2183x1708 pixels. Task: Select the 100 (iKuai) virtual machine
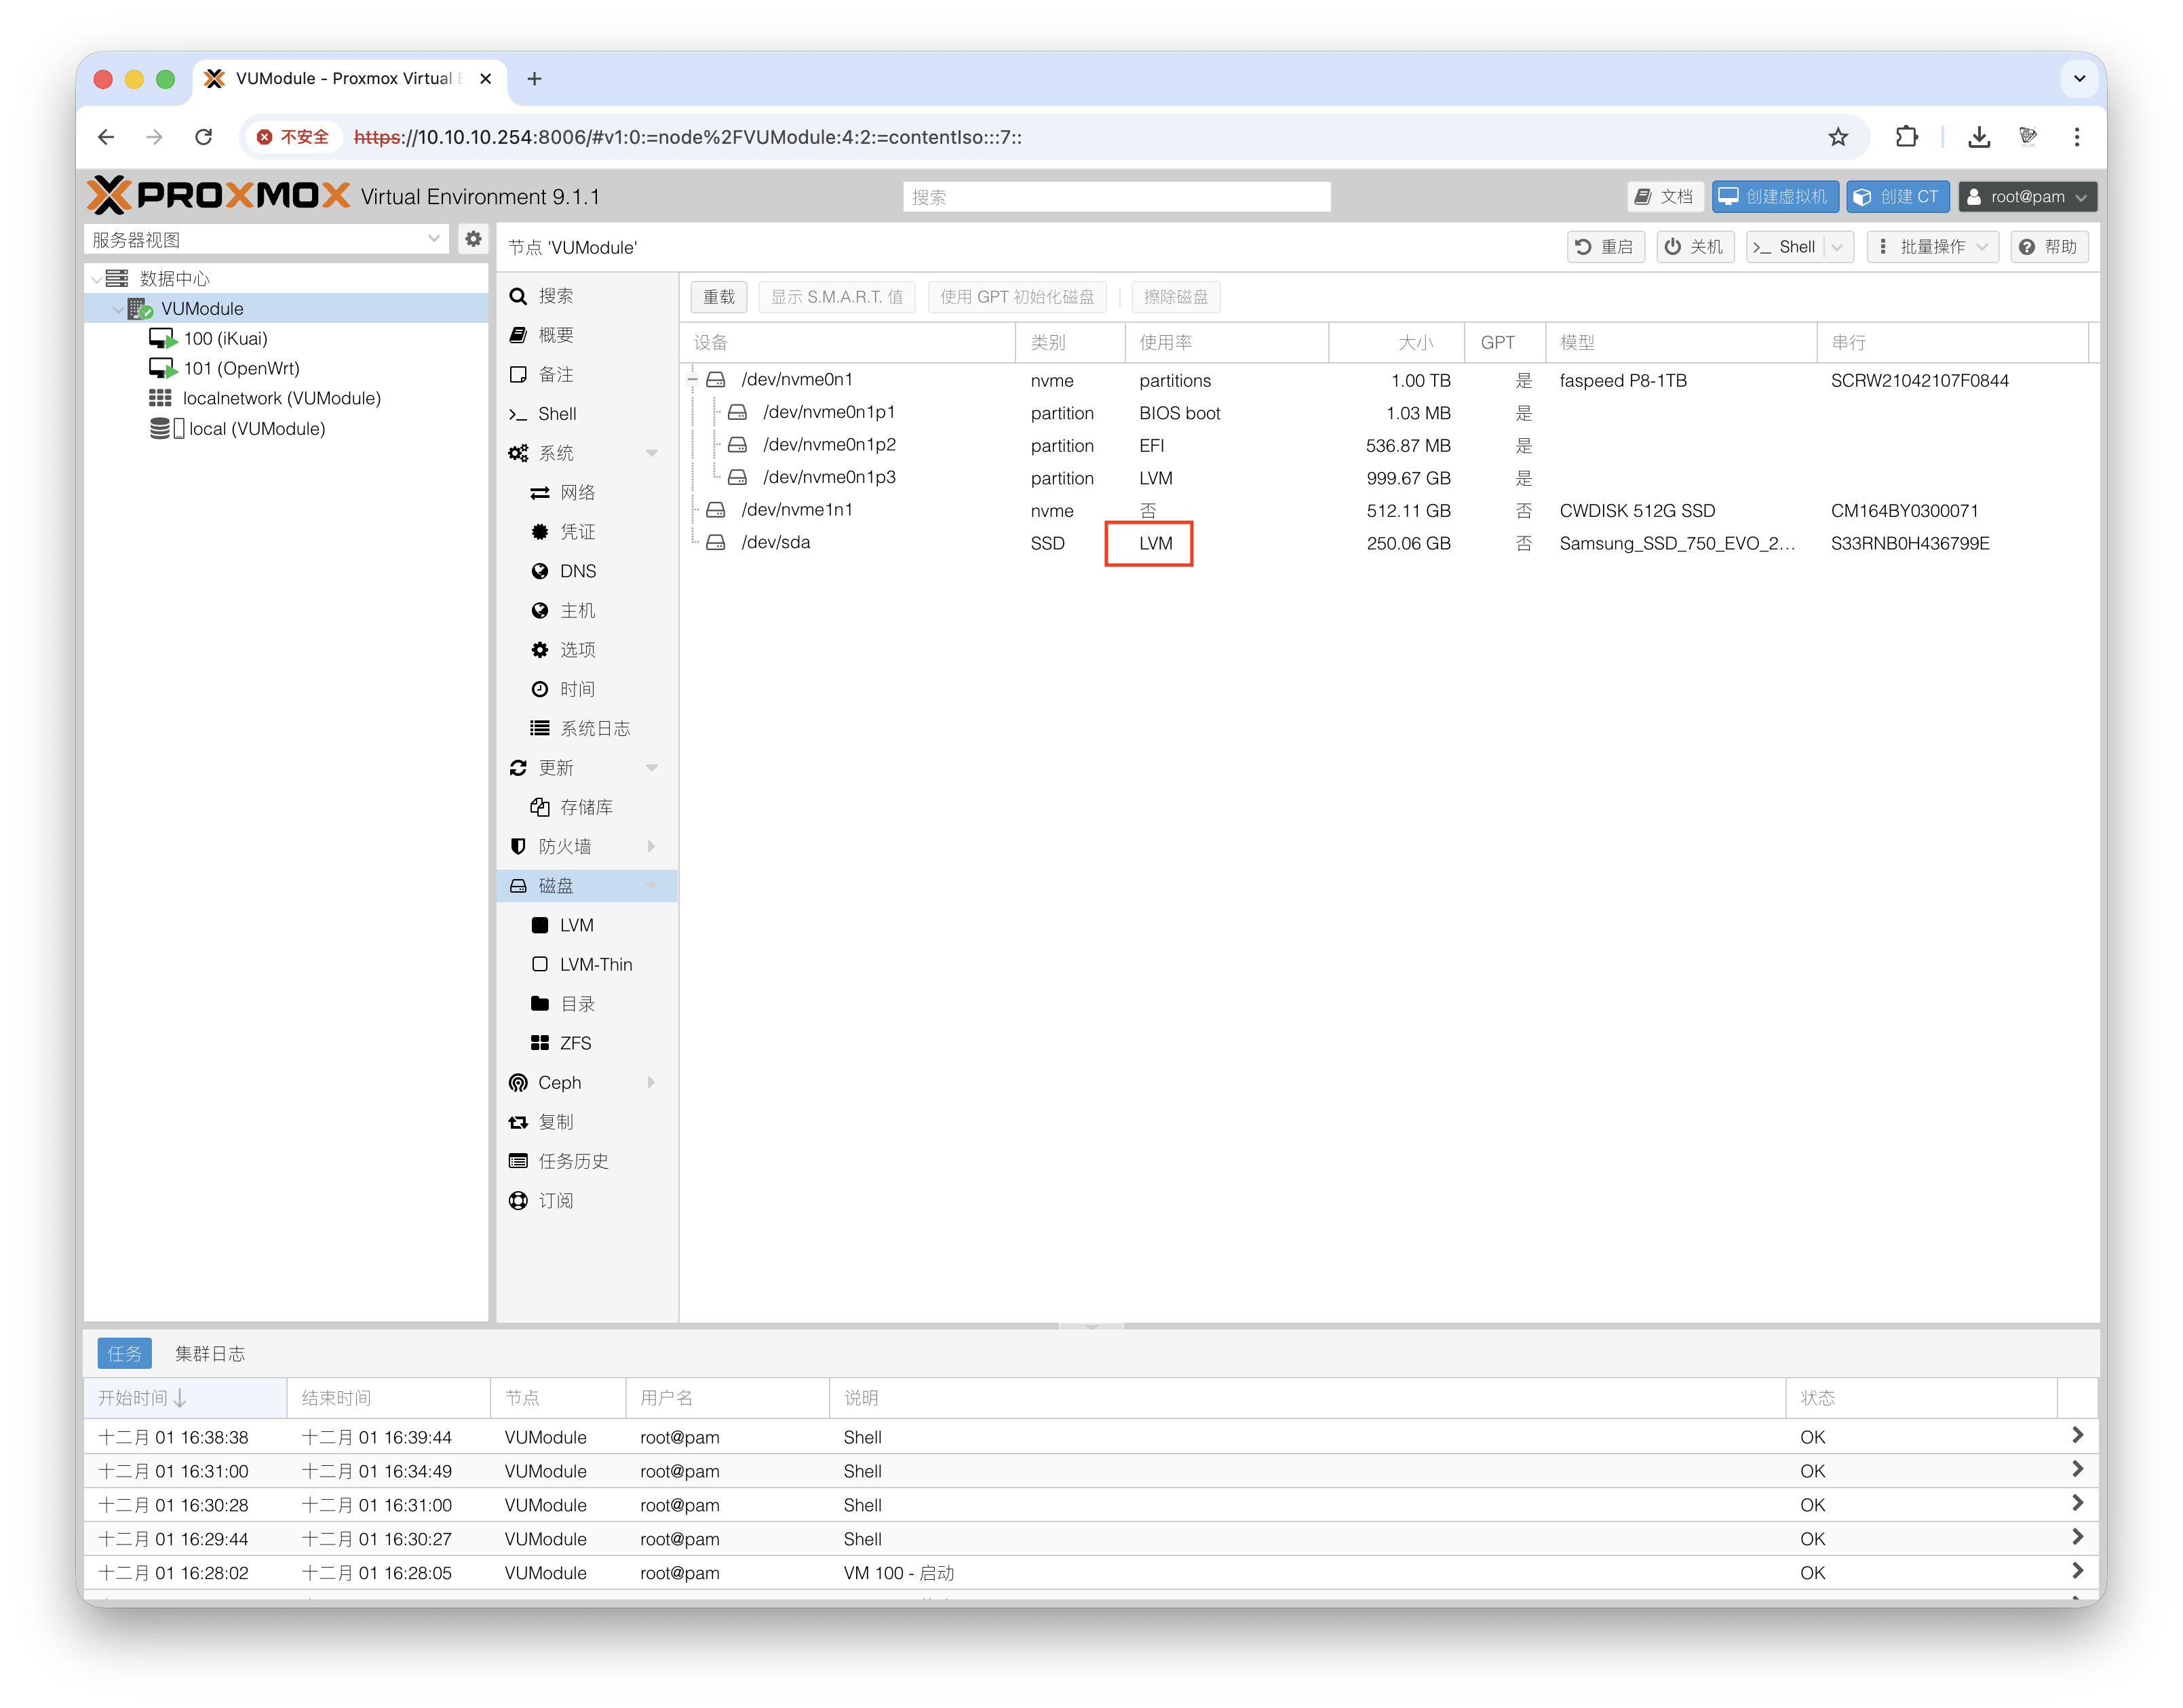point(225,339)
